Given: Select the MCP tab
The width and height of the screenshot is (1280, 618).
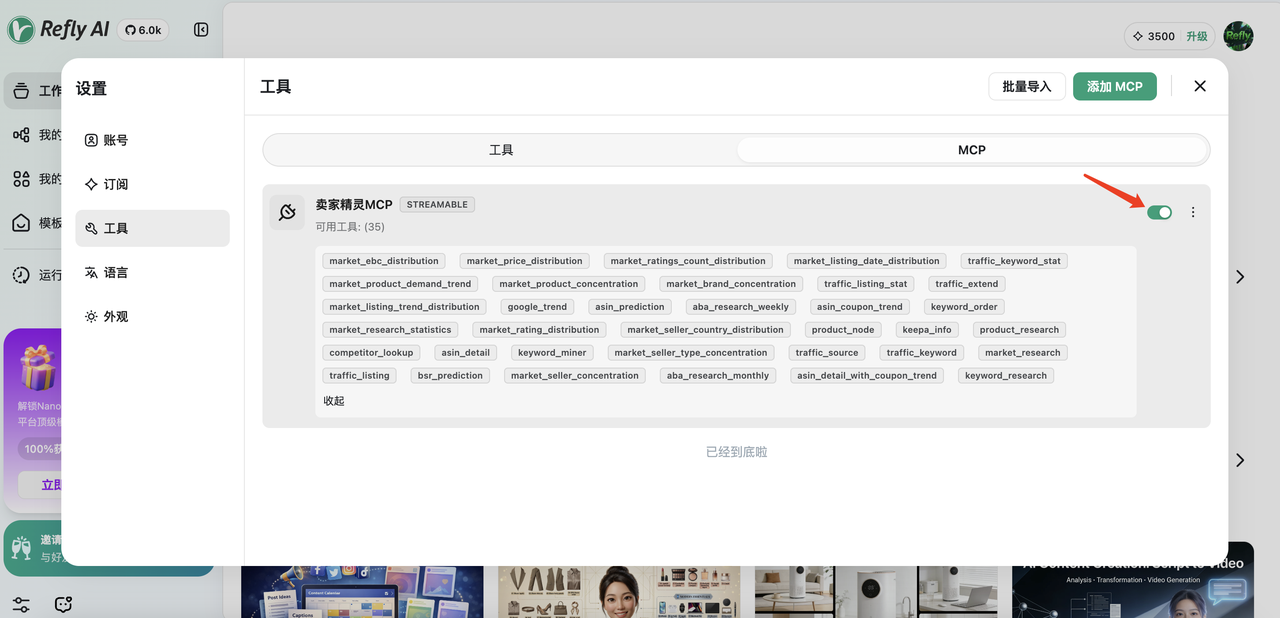Looking at the screenshot, I should [971, 150].
